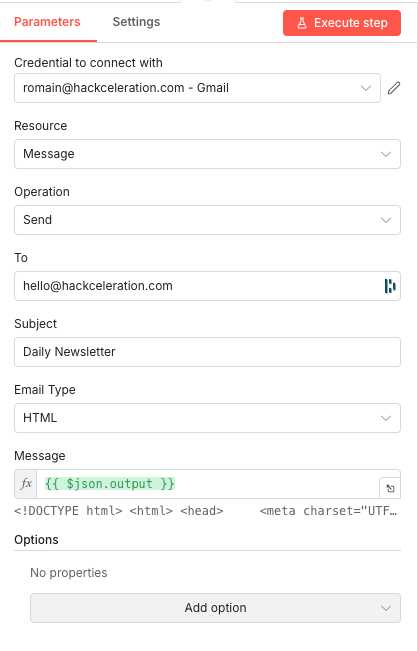418x651 pixels.
Task: Open the expression editor expand icon
Action: pos(390,488)
